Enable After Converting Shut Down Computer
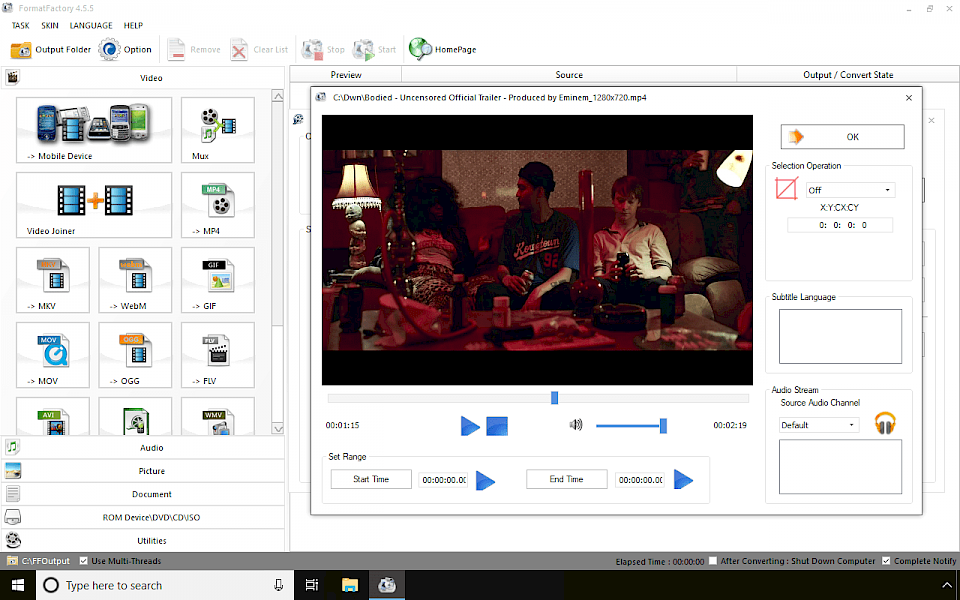960x600 pixels. click(713, 561)
